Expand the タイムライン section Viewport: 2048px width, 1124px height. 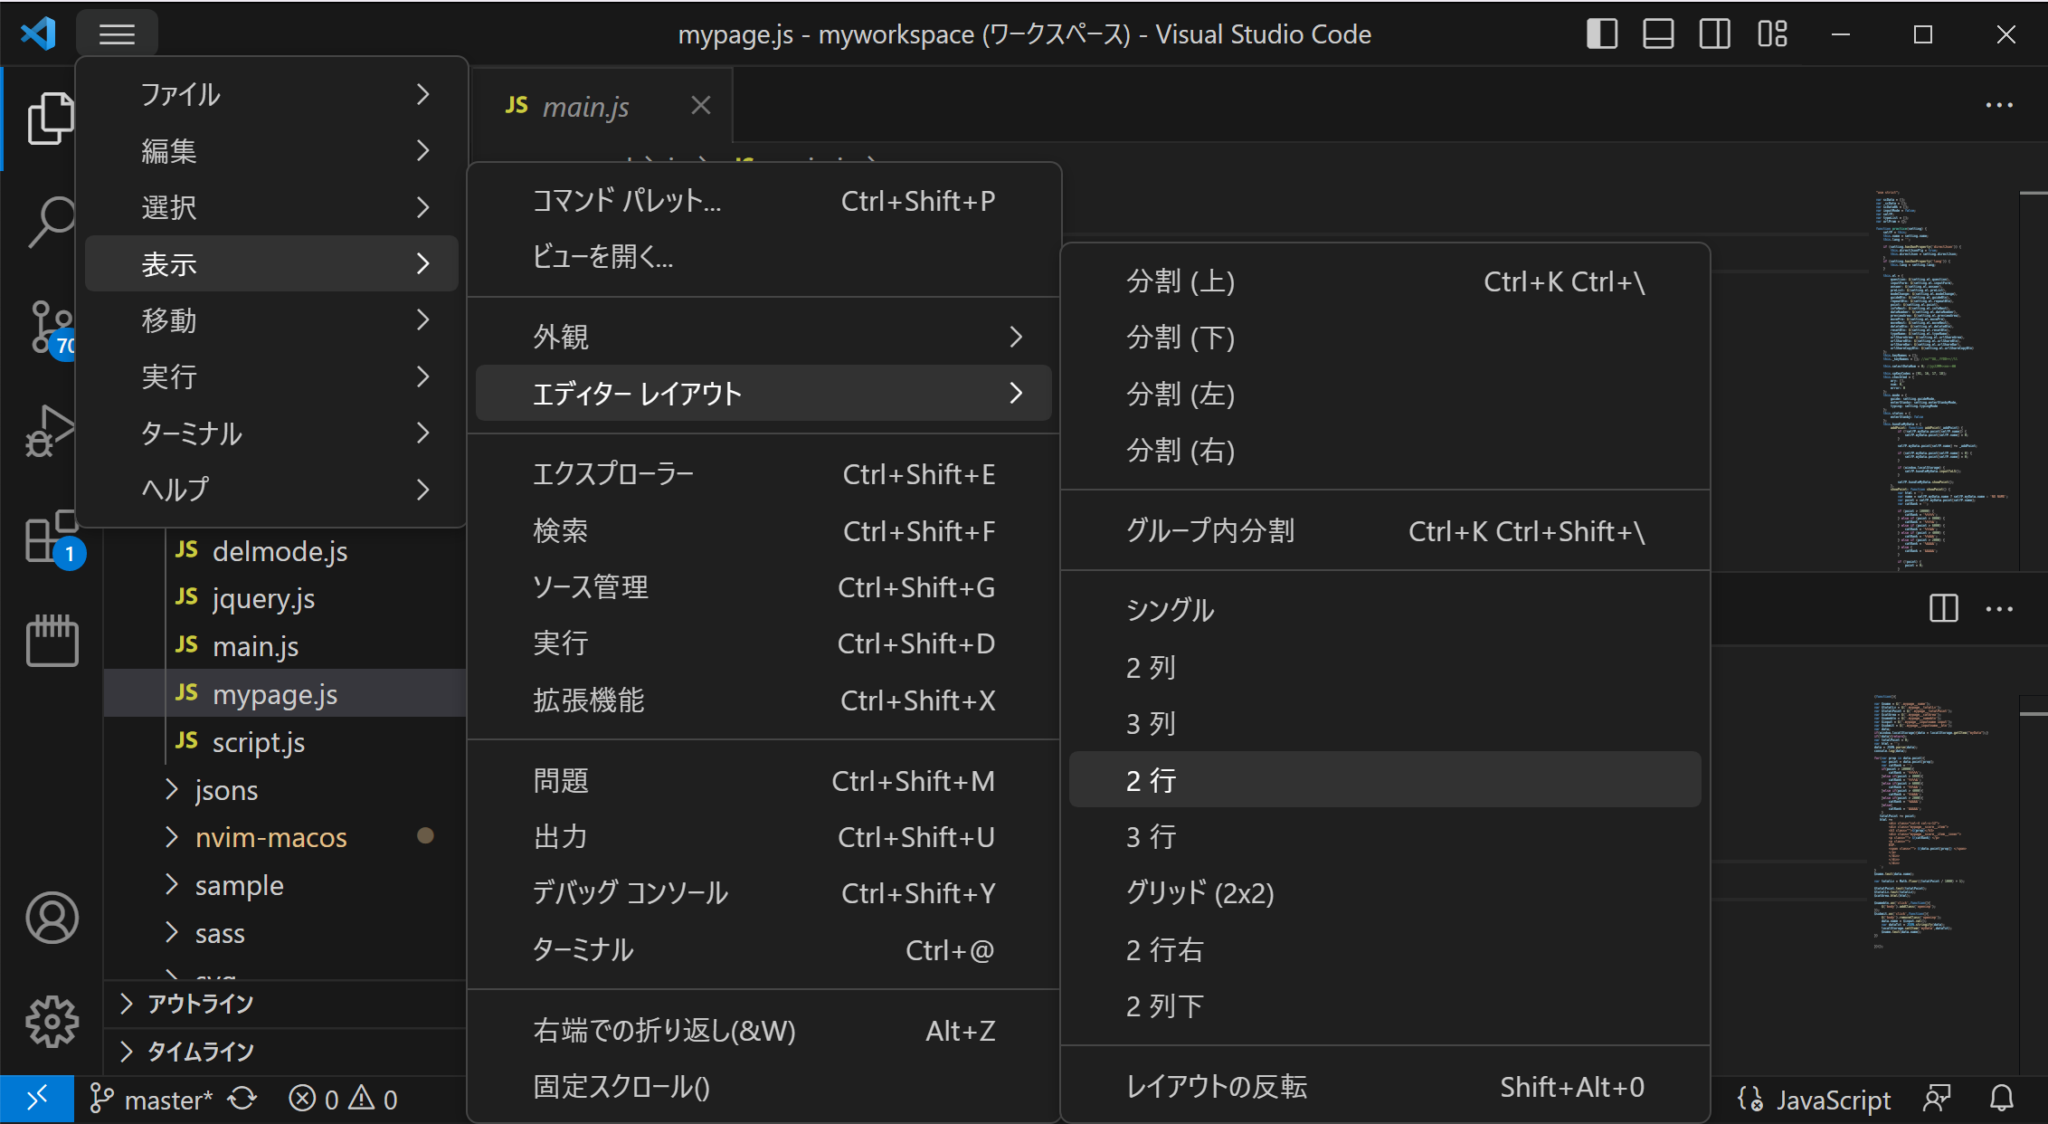[200, 1051]
